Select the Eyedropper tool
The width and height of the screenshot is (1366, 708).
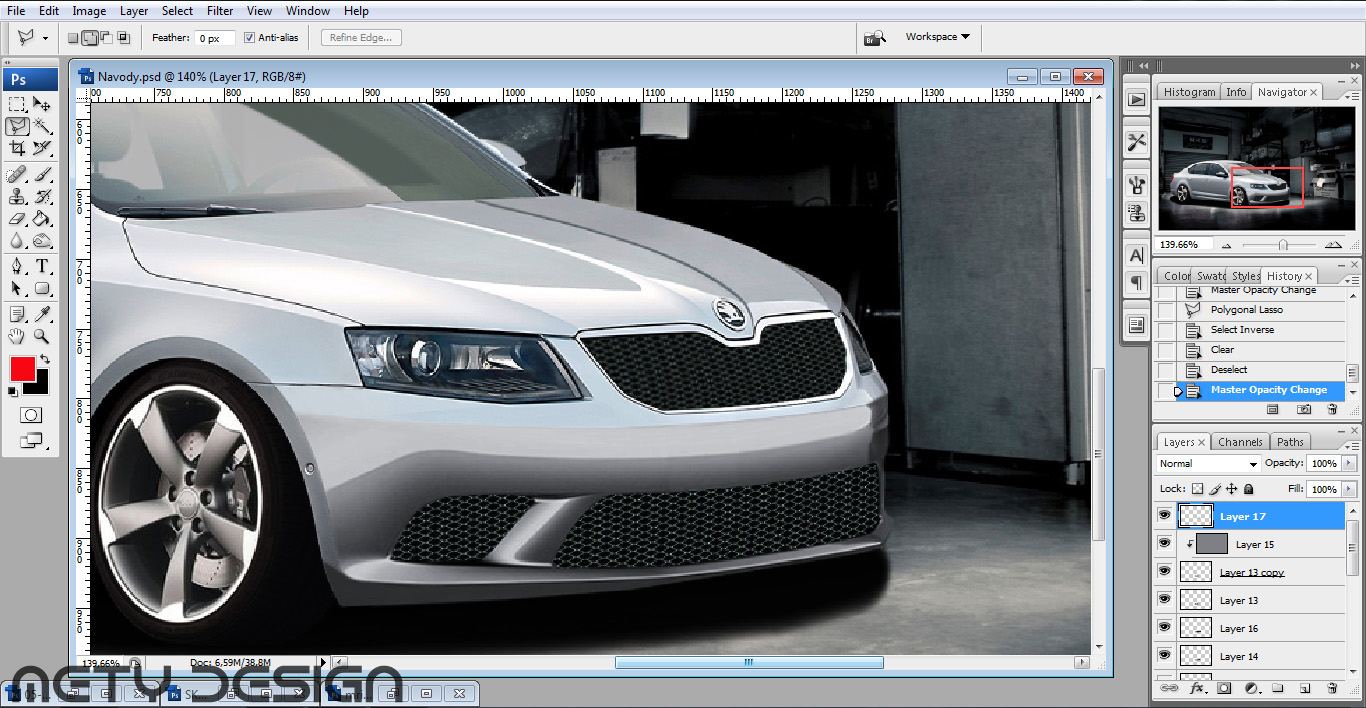pyautogui.click(x=42, y=314)
